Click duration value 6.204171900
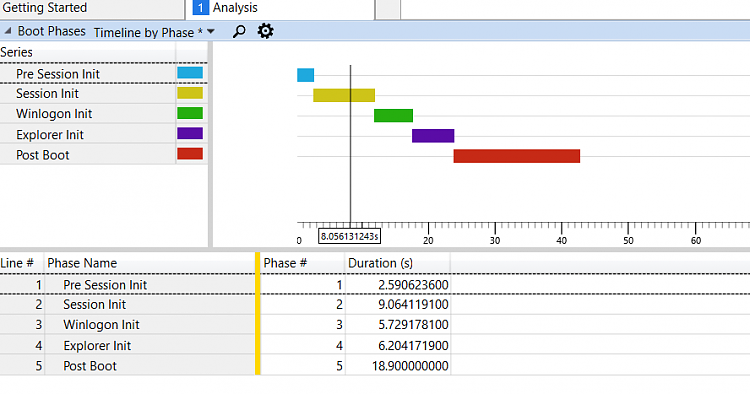Image resolution: width=750 pixels, height=394 pixels. [413, 345]
